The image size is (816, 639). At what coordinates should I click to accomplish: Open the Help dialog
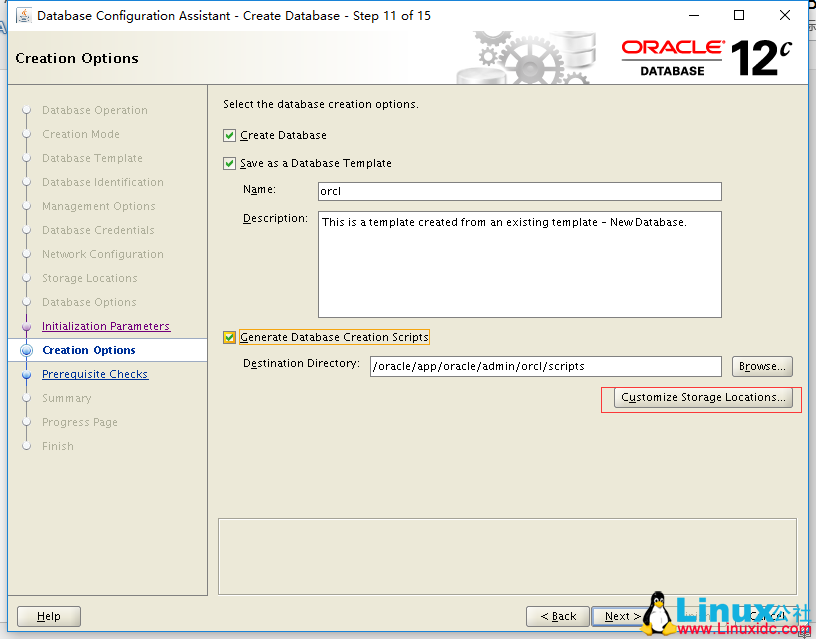(48, 616)
